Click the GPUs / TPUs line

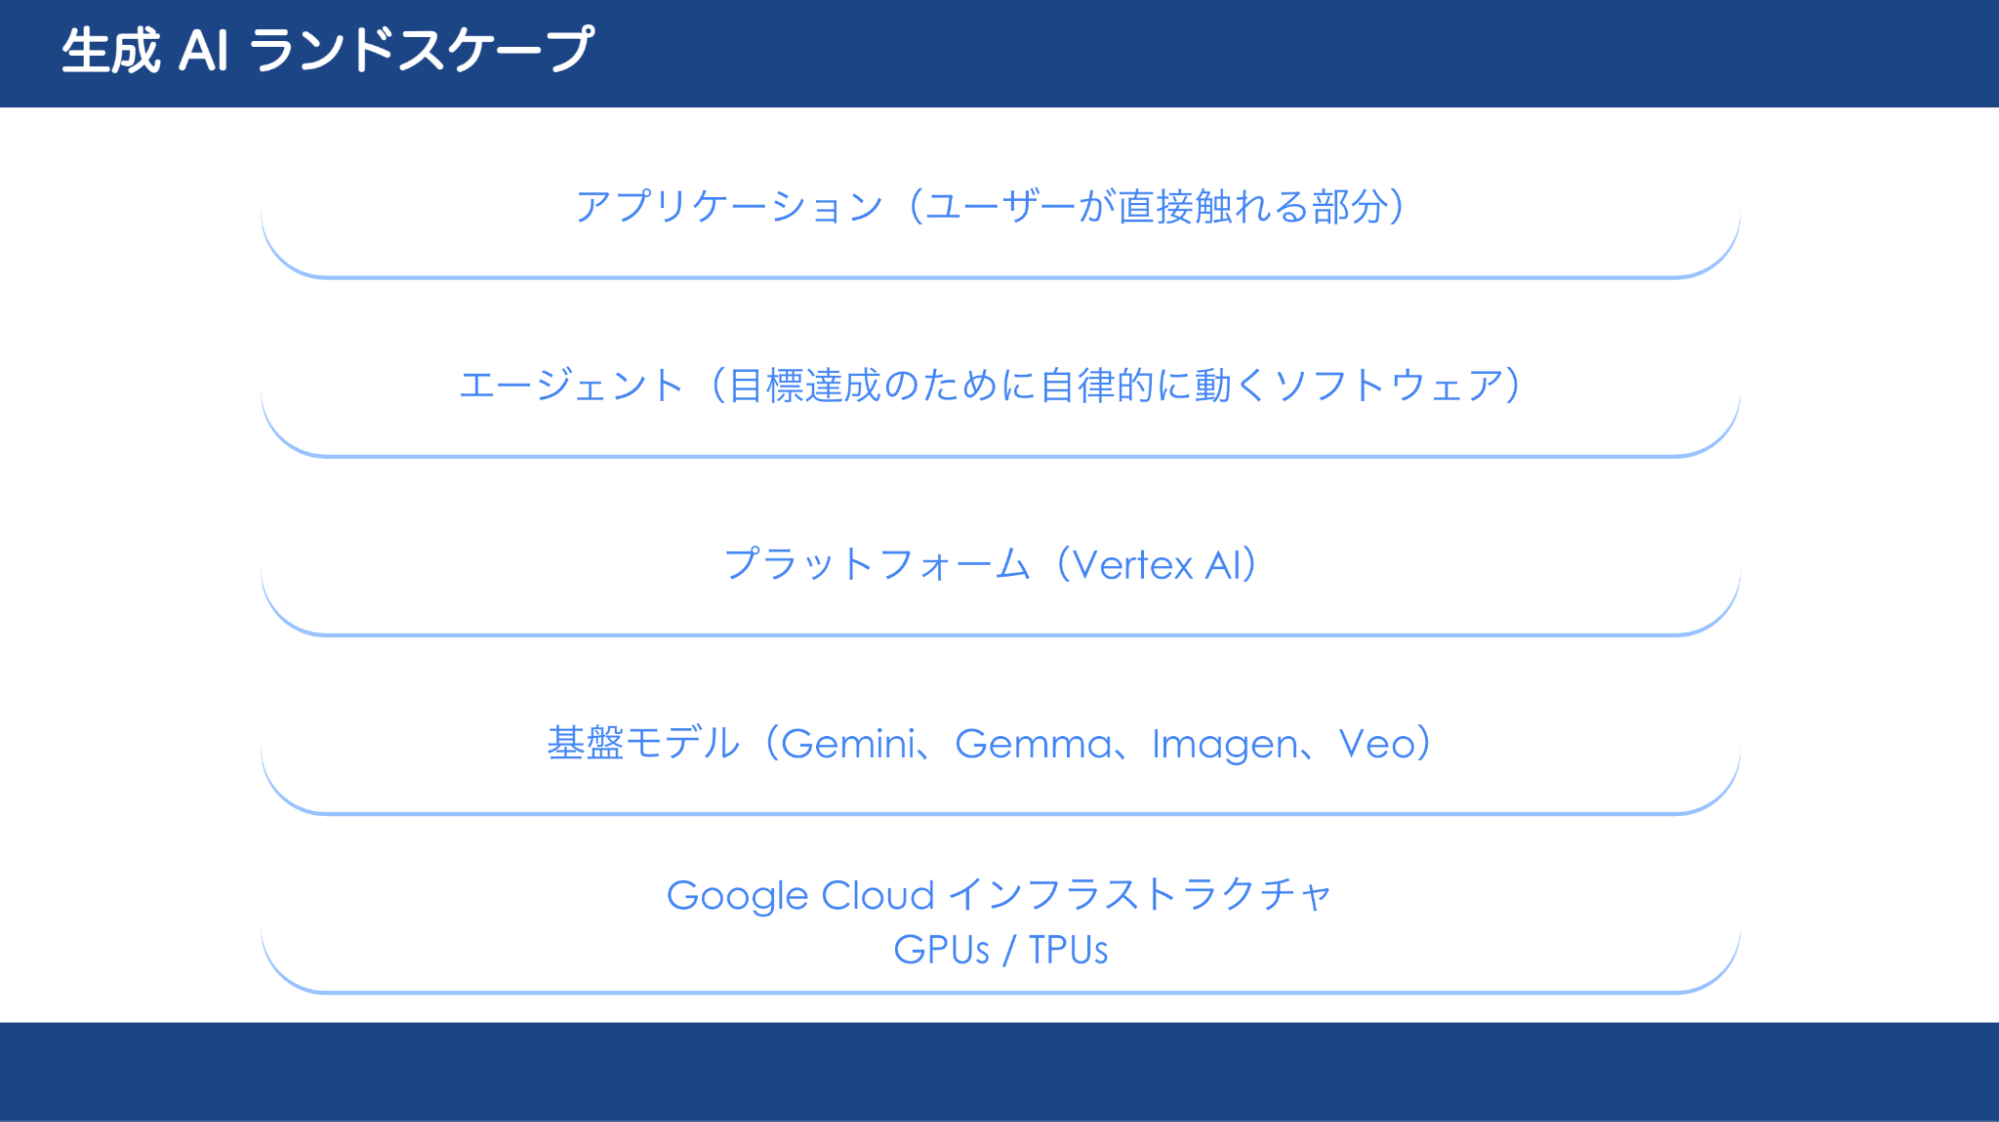[1000, 950]
